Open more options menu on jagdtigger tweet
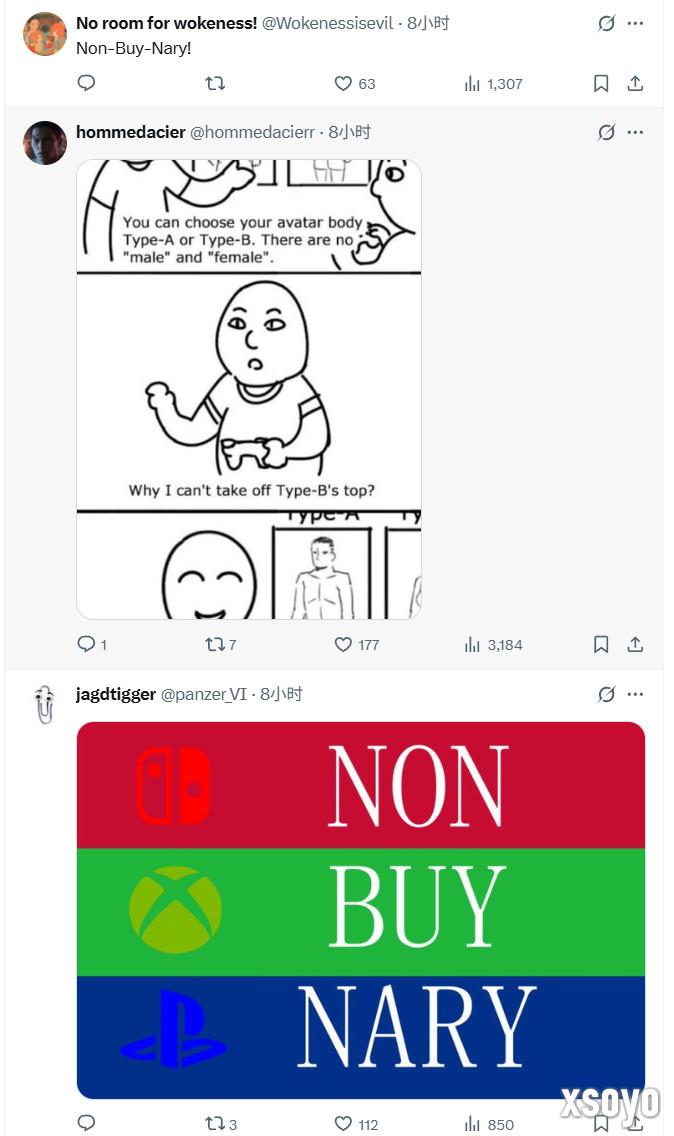674x1136 pixels. tap(635, 694)
